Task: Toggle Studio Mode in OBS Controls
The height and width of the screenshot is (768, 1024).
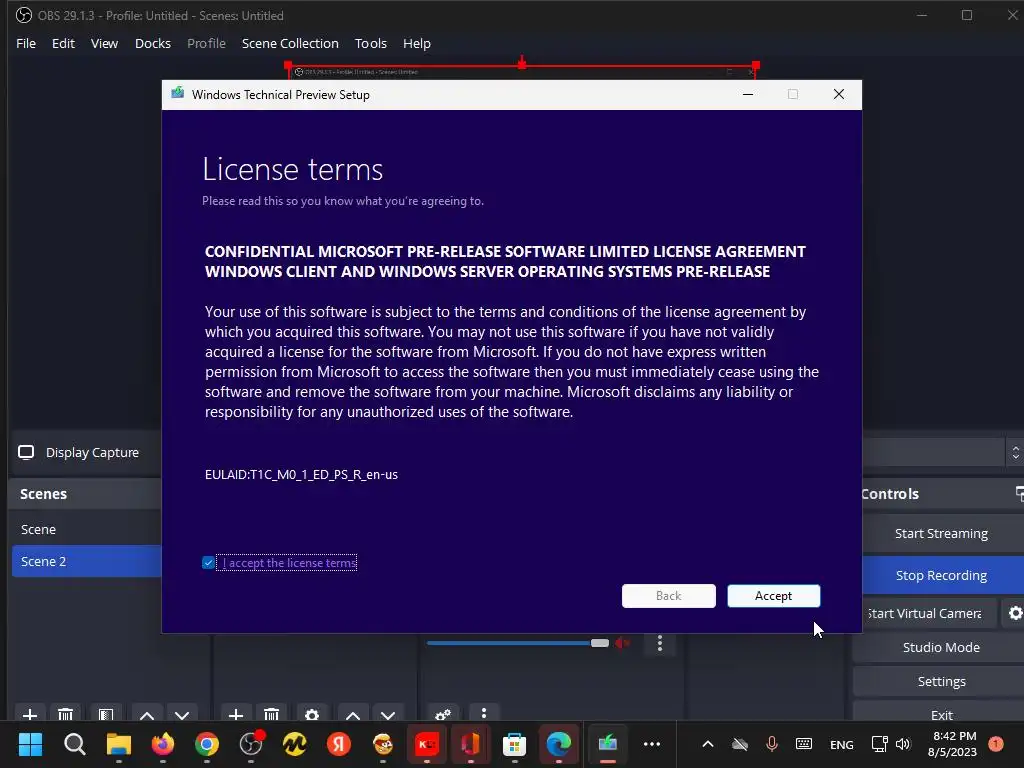Action: tap(941, 647)
